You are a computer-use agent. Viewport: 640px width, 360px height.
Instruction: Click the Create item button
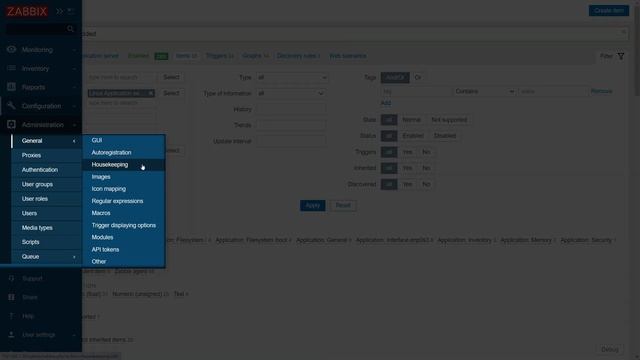tap(609, 11)
